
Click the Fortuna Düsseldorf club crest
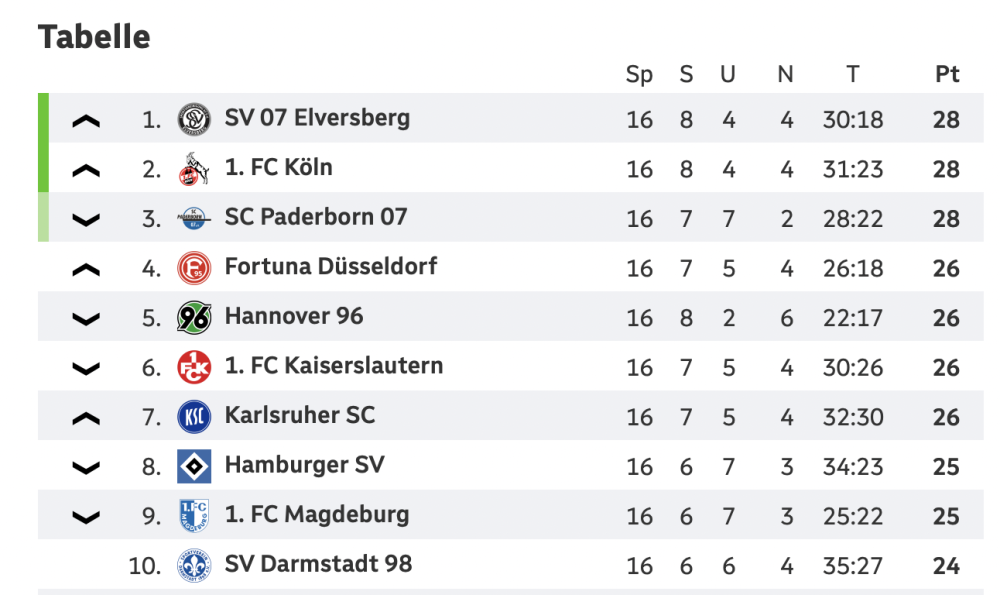(x=194, y=268)
